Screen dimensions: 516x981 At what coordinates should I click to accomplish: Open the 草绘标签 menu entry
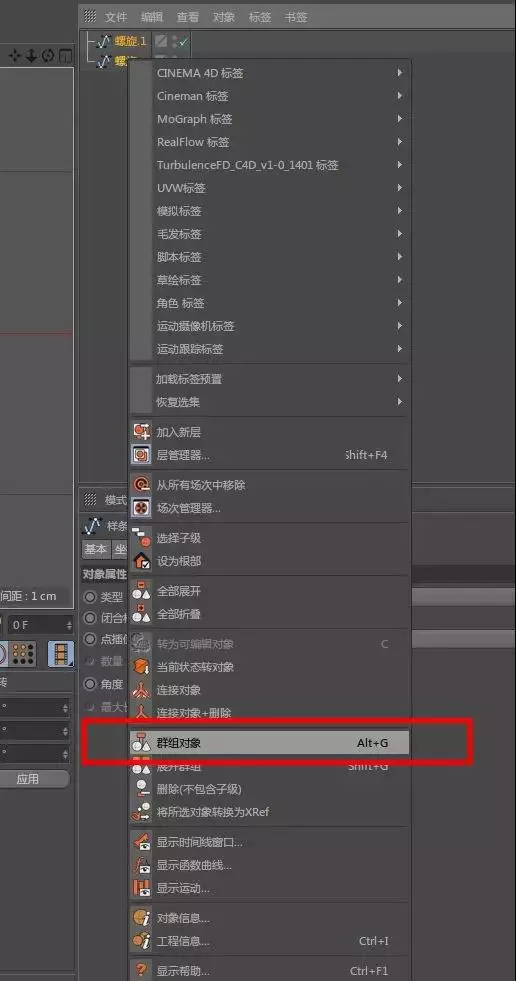click(270, 280)
